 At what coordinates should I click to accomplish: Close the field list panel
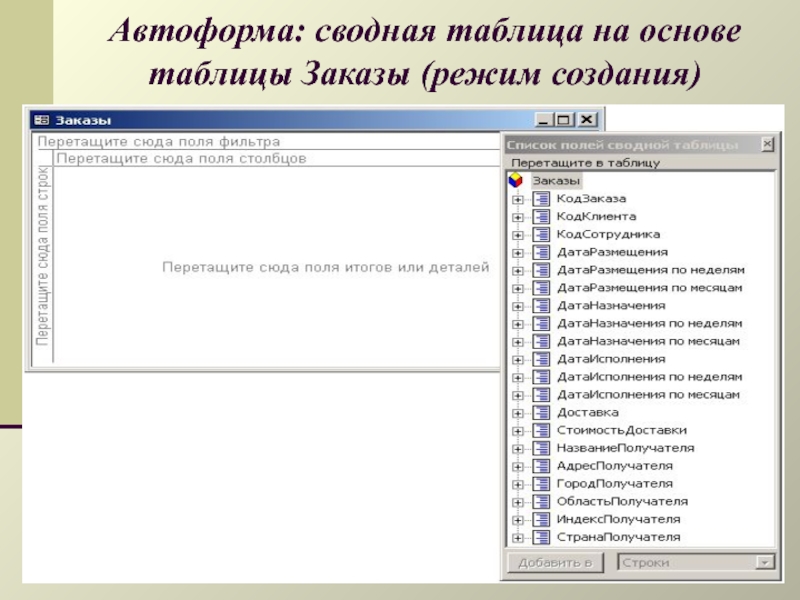(767, 144)
